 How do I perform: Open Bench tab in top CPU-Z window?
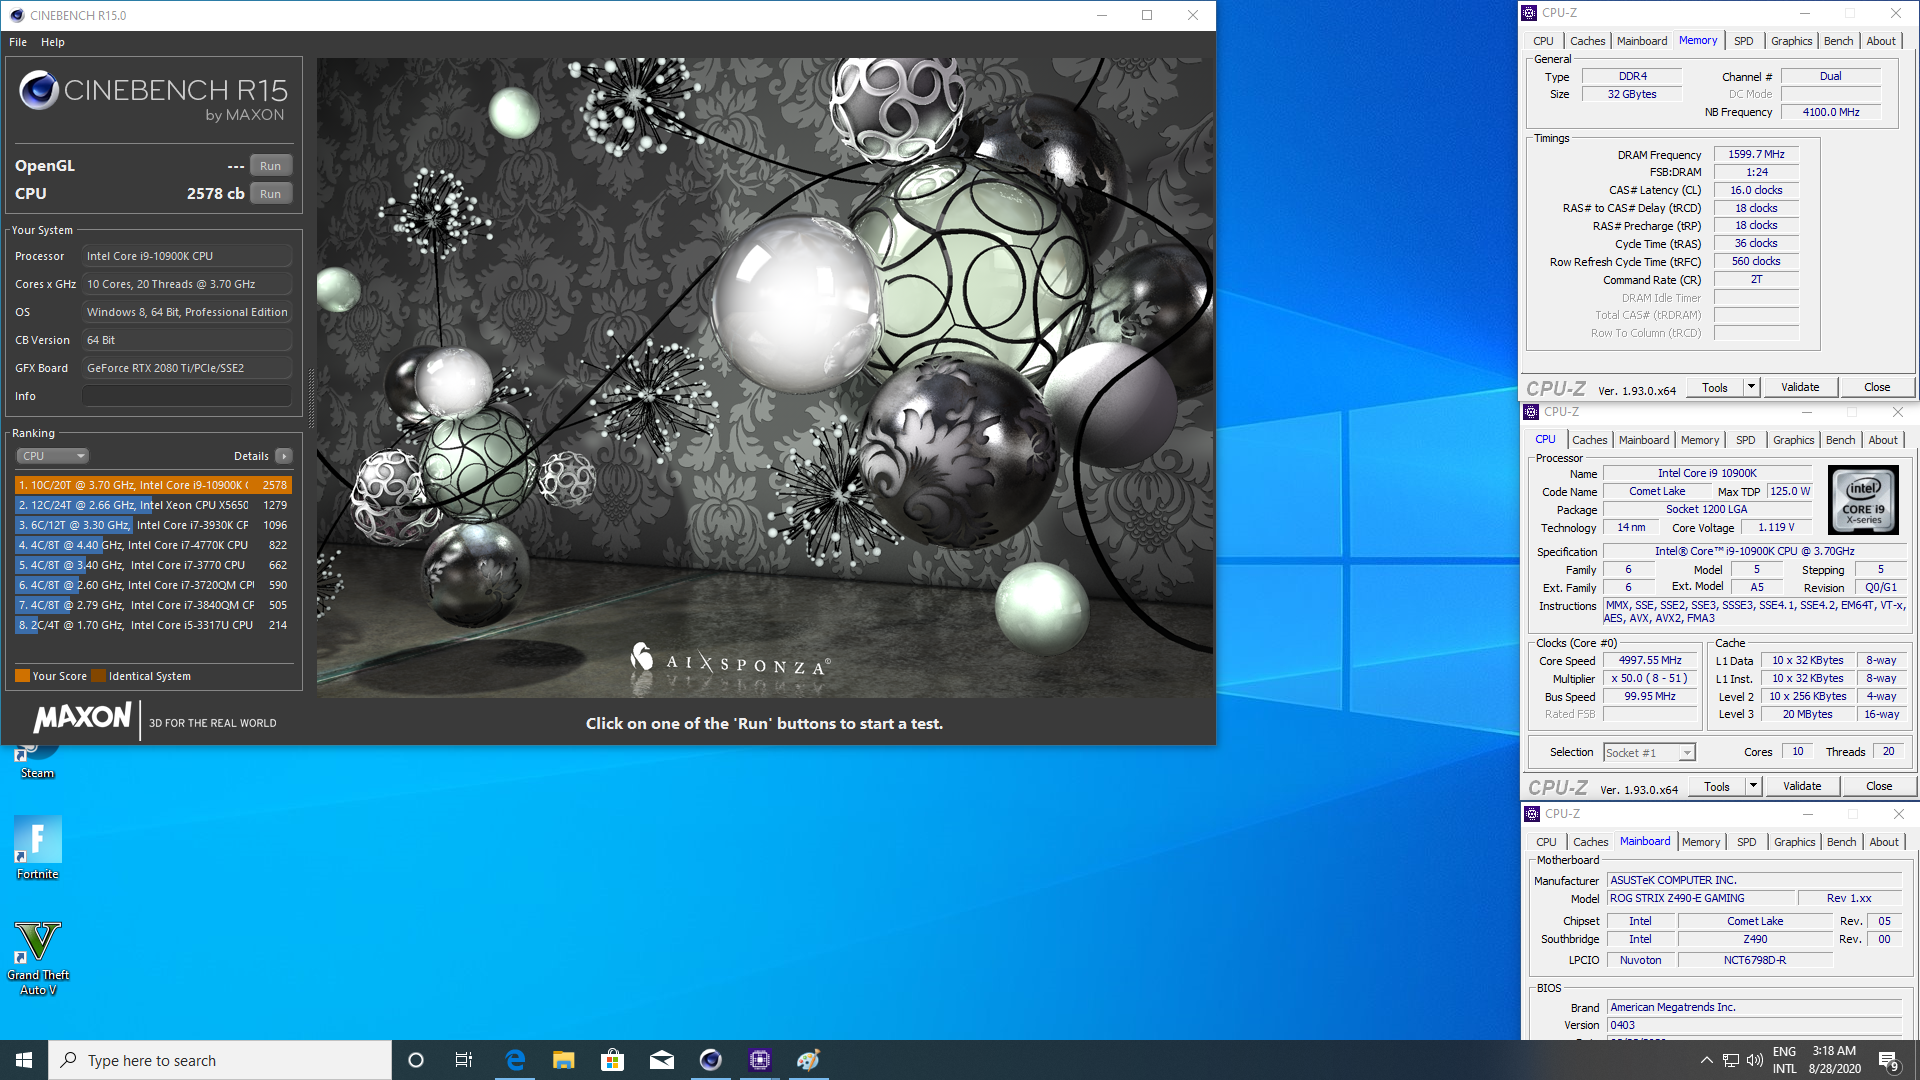click(1838, 41)
